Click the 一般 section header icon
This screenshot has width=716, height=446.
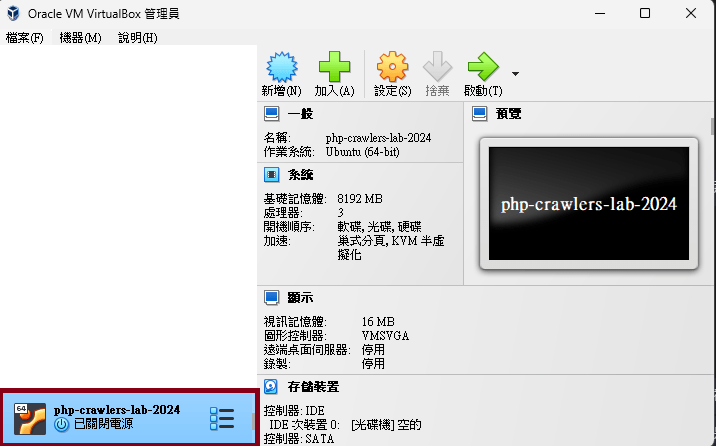click(272, 114)
